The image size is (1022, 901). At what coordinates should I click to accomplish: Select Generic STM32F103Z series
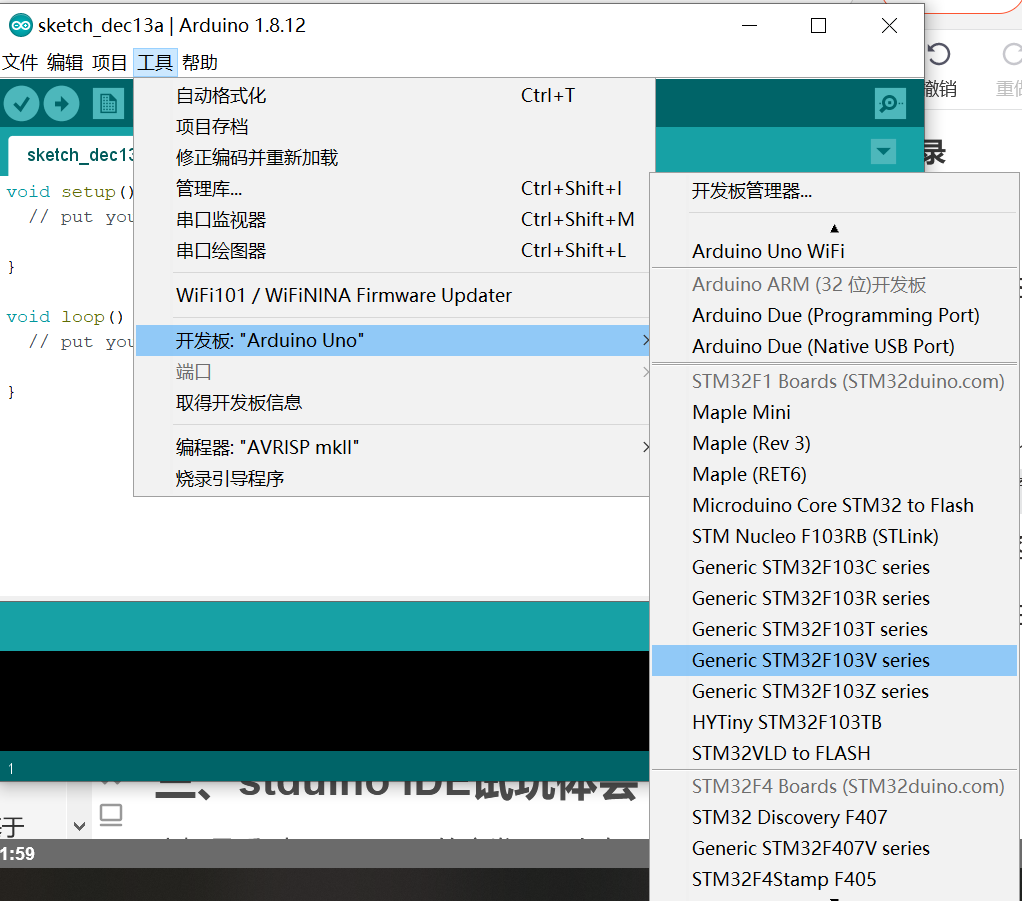(x=834, y=691)
